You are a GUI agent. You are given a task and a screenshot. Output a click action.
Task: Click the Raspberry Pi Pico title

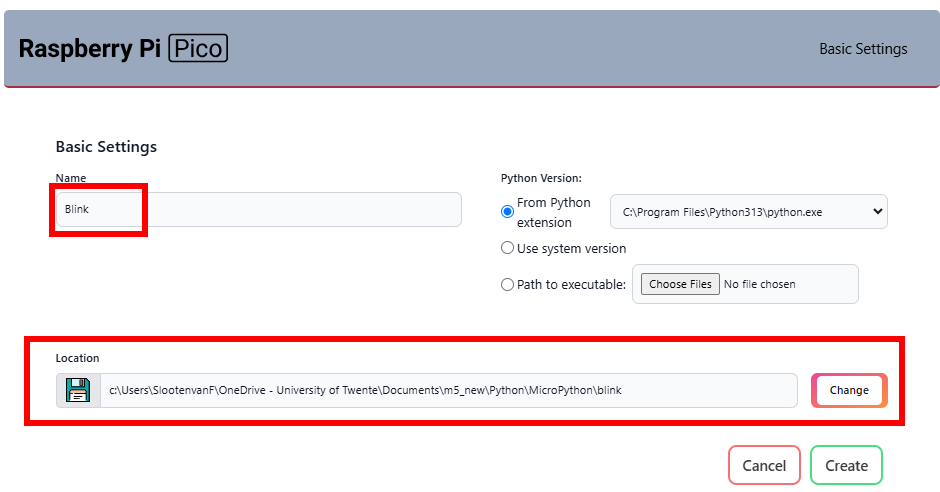coord(123,49)
